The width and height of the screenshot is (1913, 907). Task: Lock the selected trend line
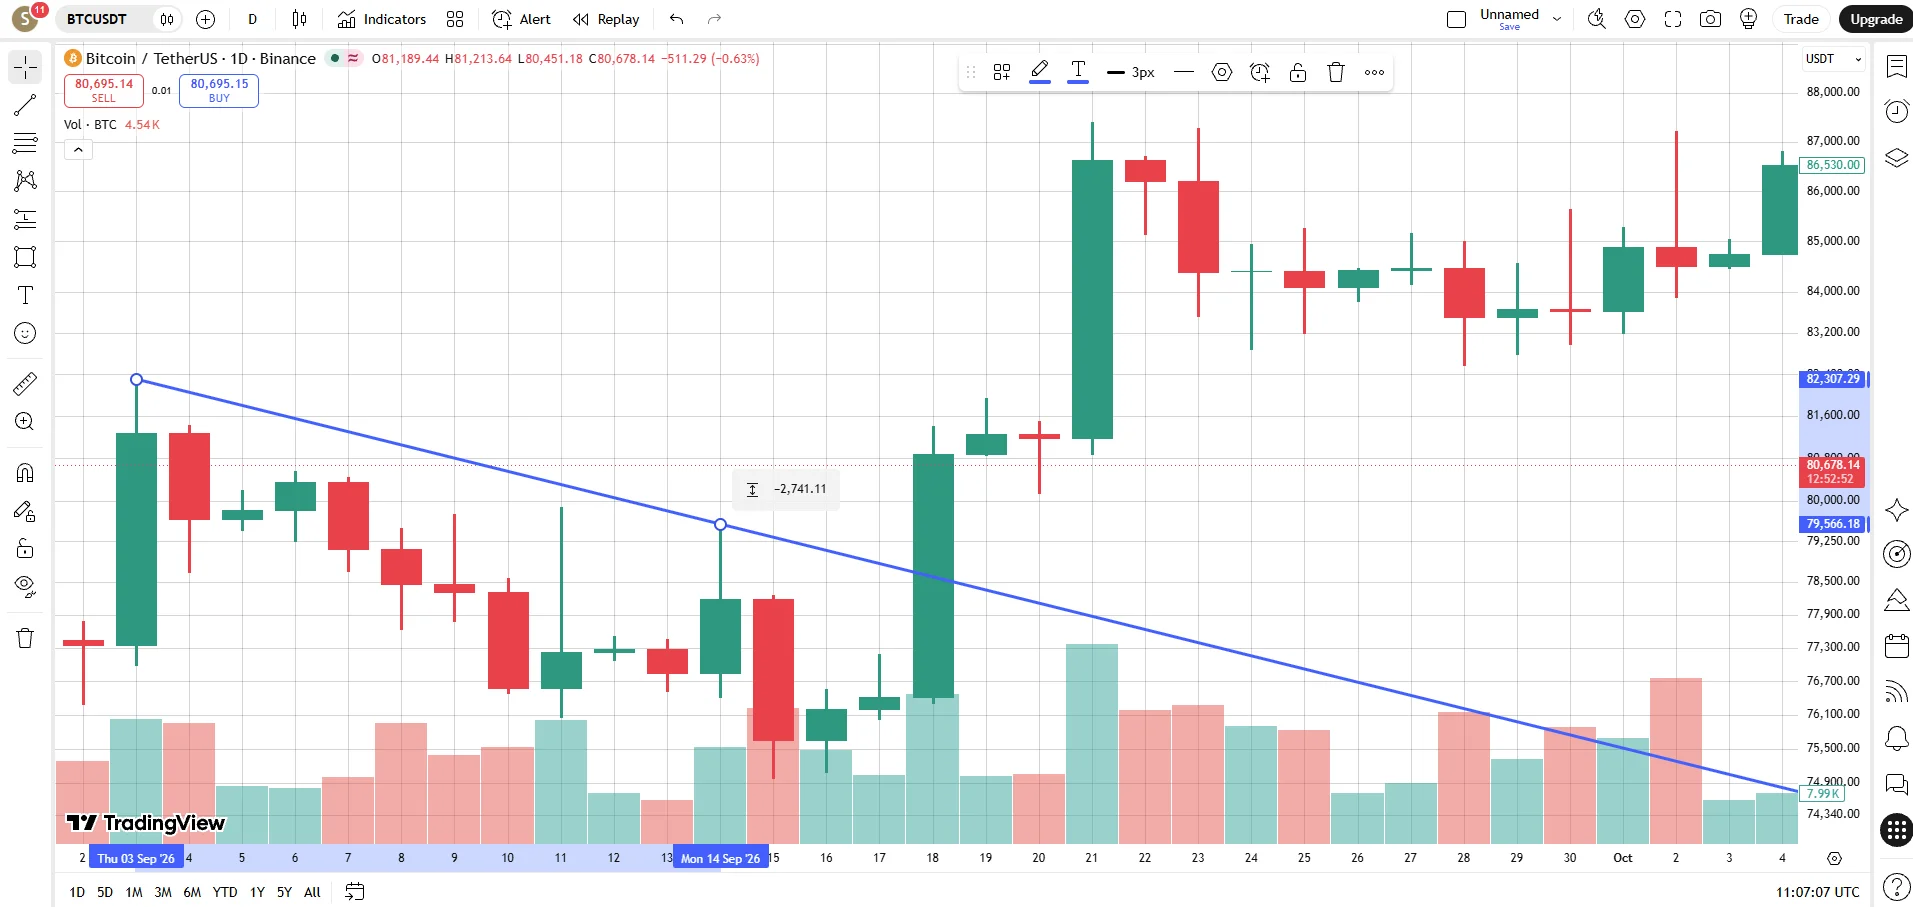1298,72
